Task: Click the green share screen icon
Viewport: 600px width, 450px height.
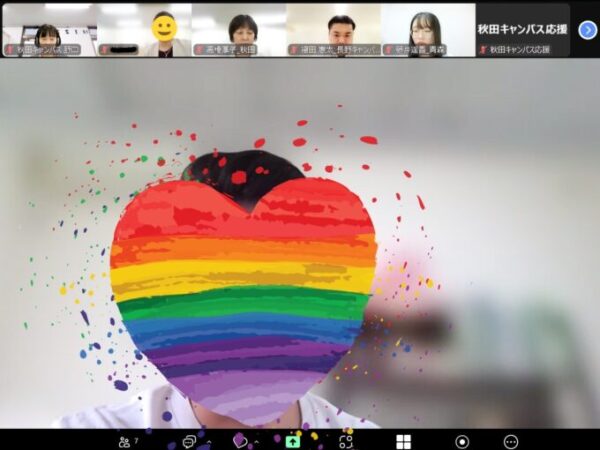Action: click(292, 441)
